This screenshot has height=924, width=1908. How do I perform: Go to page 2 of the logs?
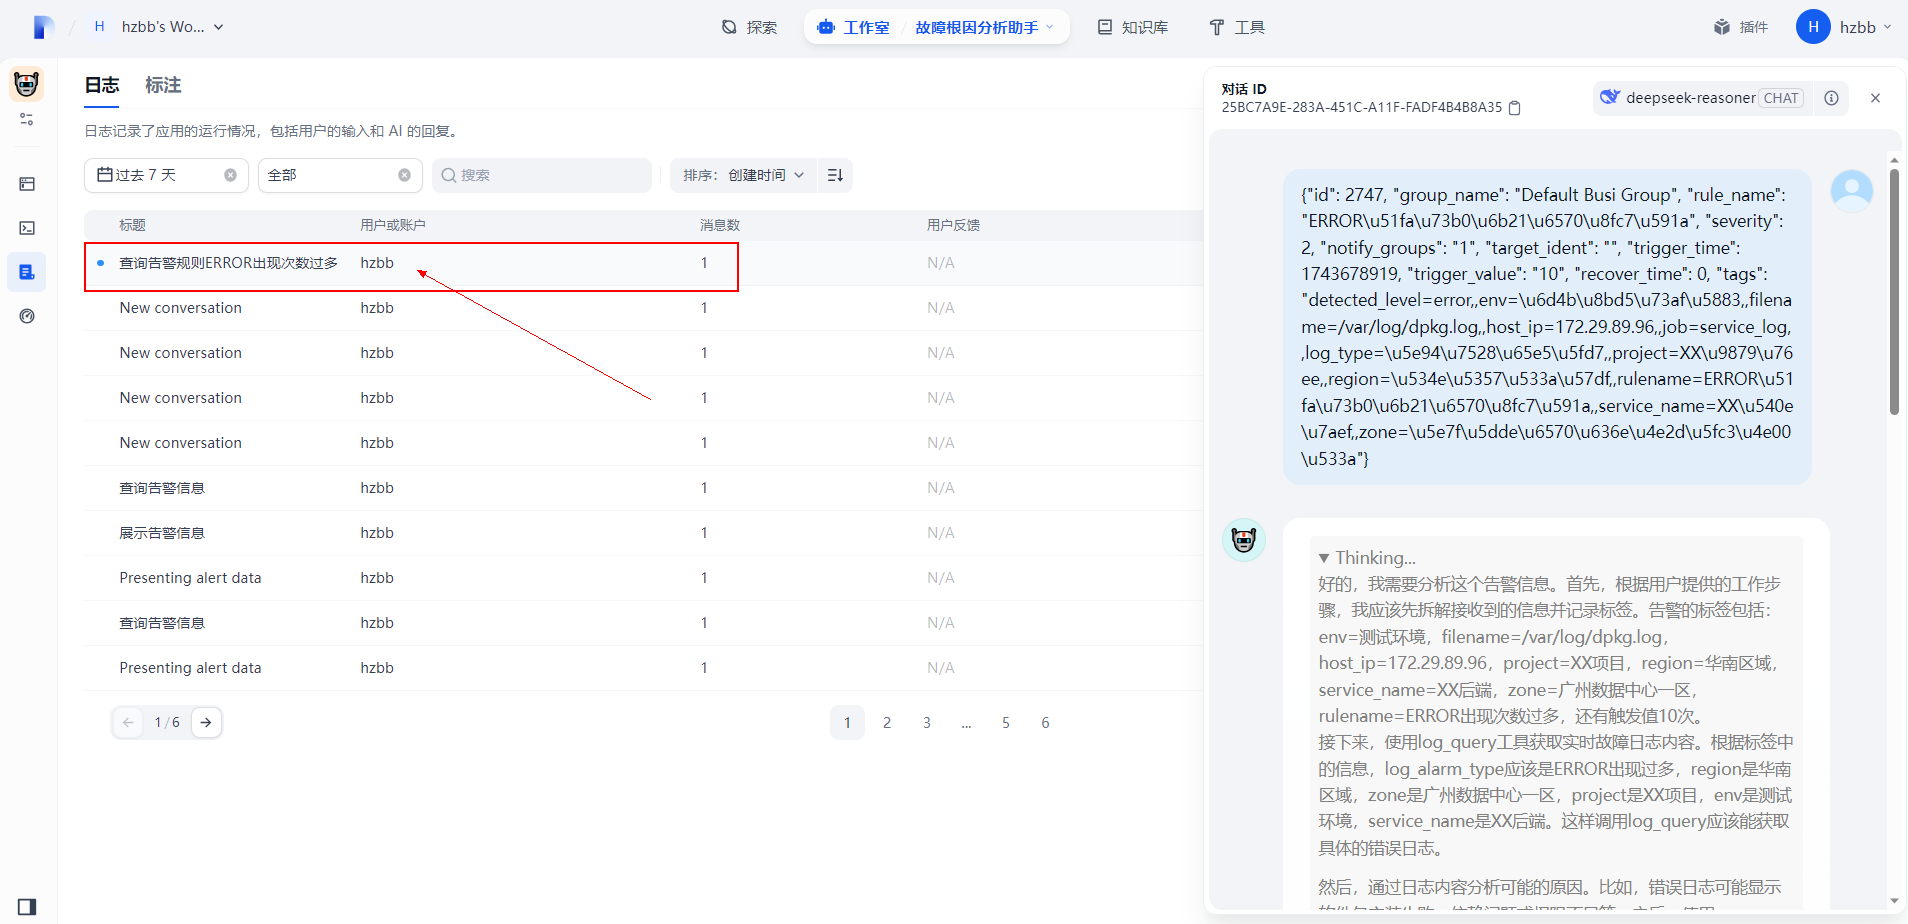(x=887, y=722)
